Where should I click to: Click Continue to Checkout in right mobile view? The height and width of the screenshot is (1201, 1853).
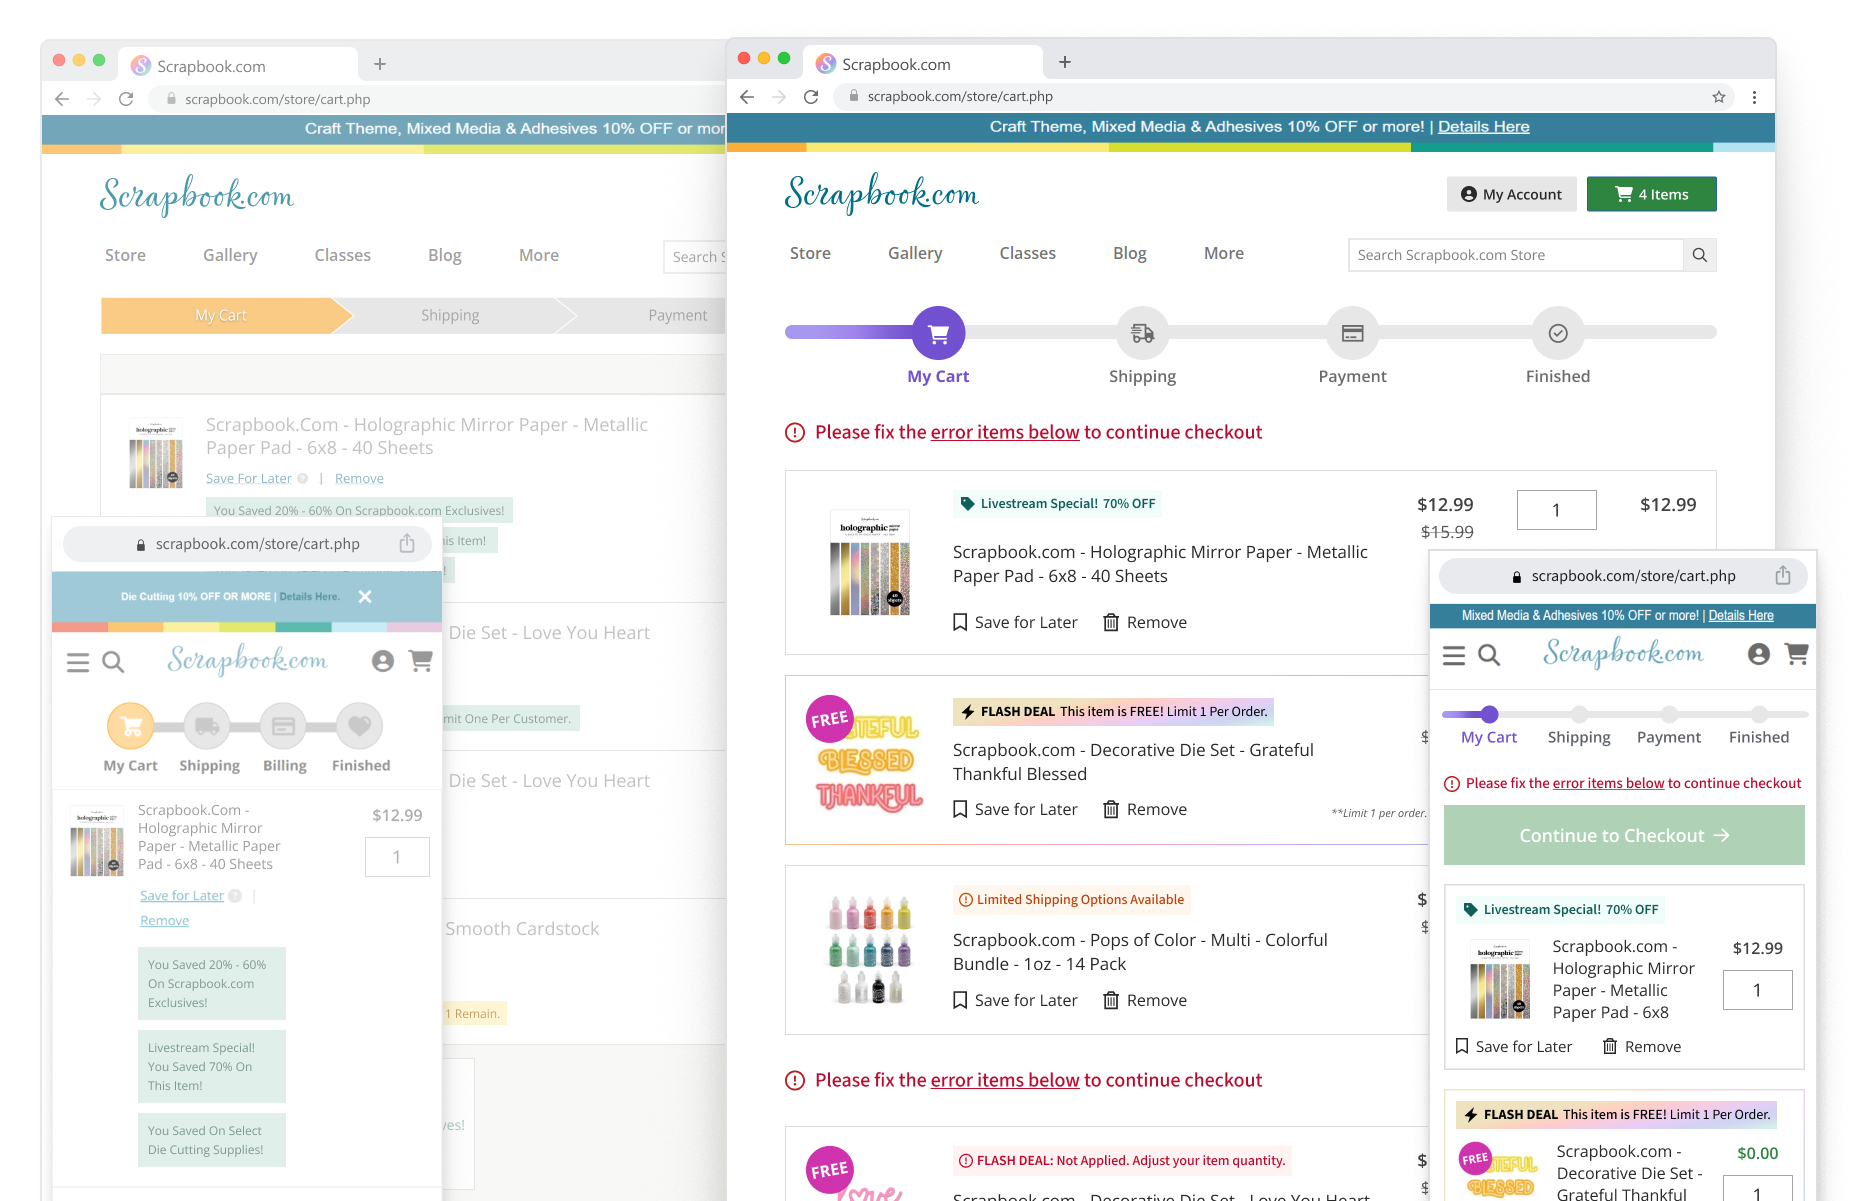point(1624,835)
